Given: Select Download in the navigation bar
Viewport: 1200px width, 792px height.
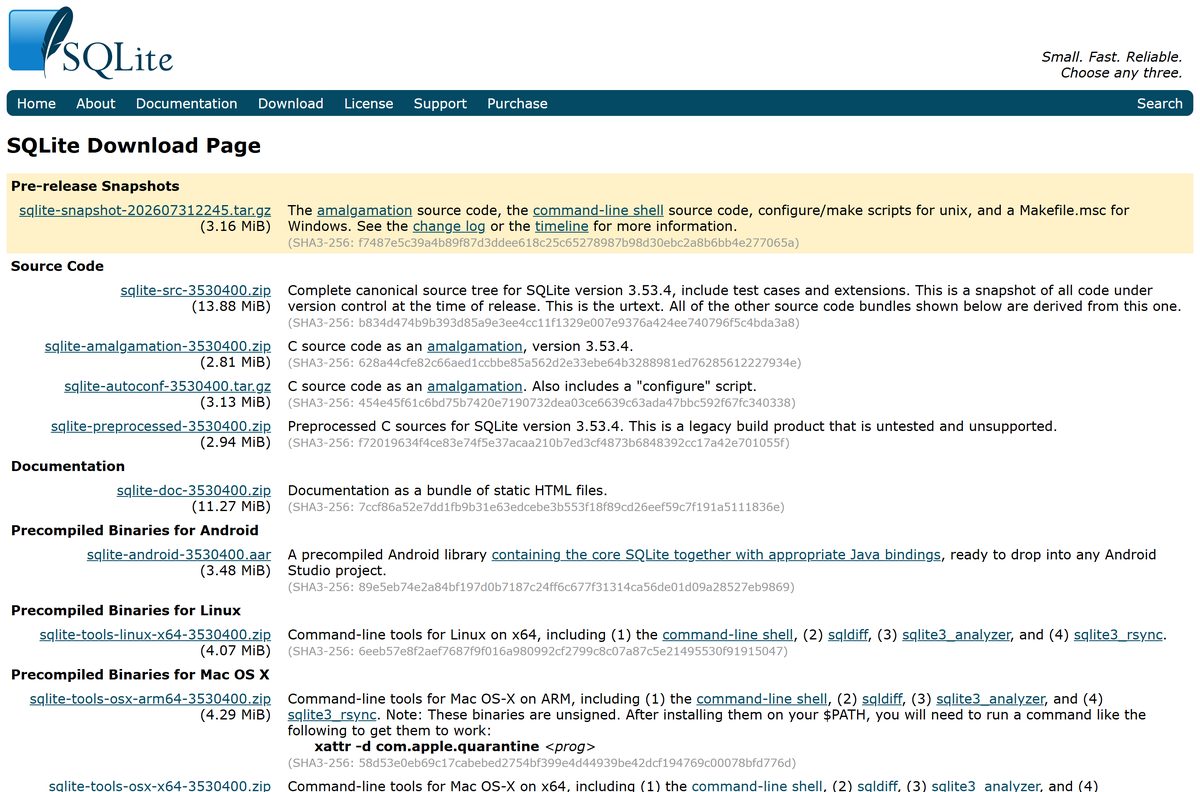Looking at the screenshot, I should [x=291, y=103].
